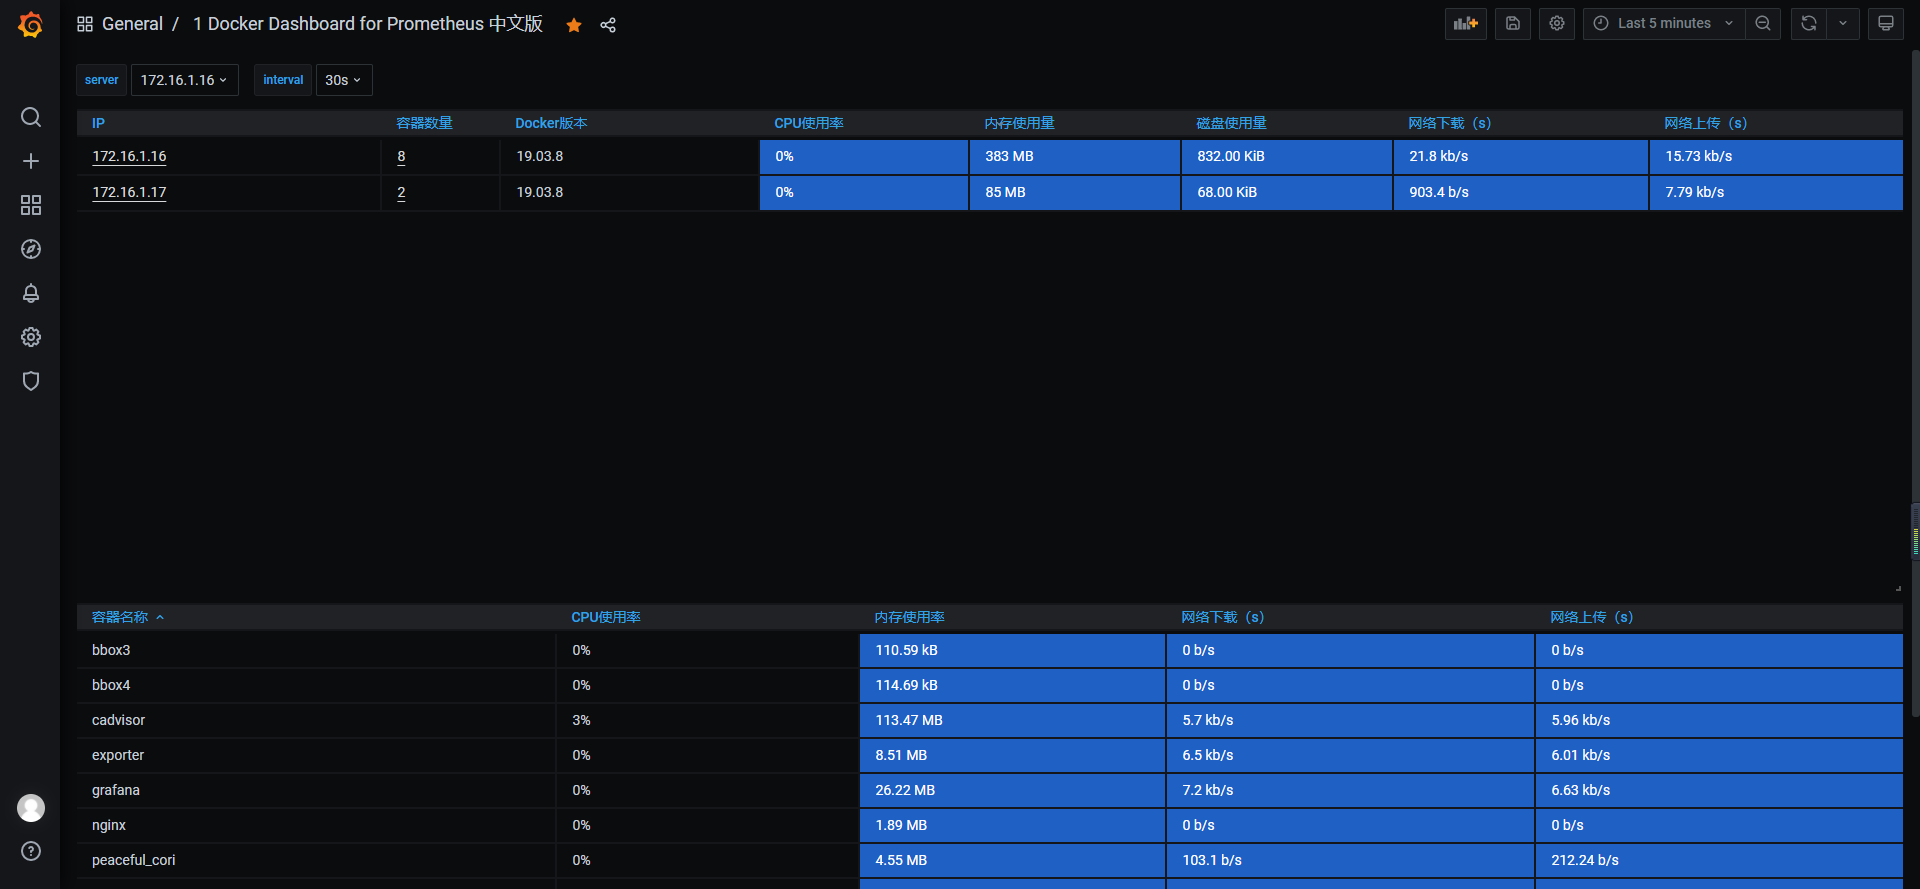Open the interval 30s dropdown
The image size is (1920, 889).
point(343,80)
